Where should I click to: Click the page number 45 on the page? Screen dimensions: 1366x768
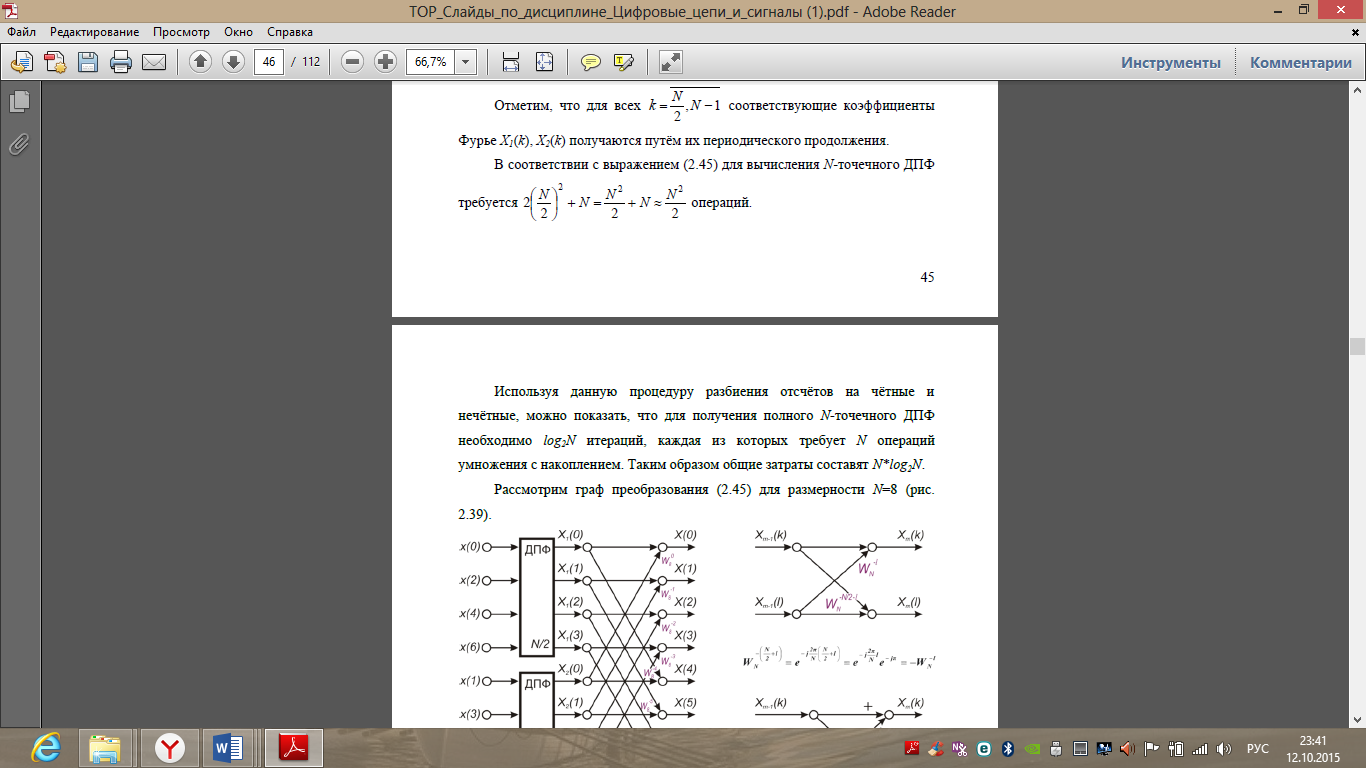click(927, 277)
